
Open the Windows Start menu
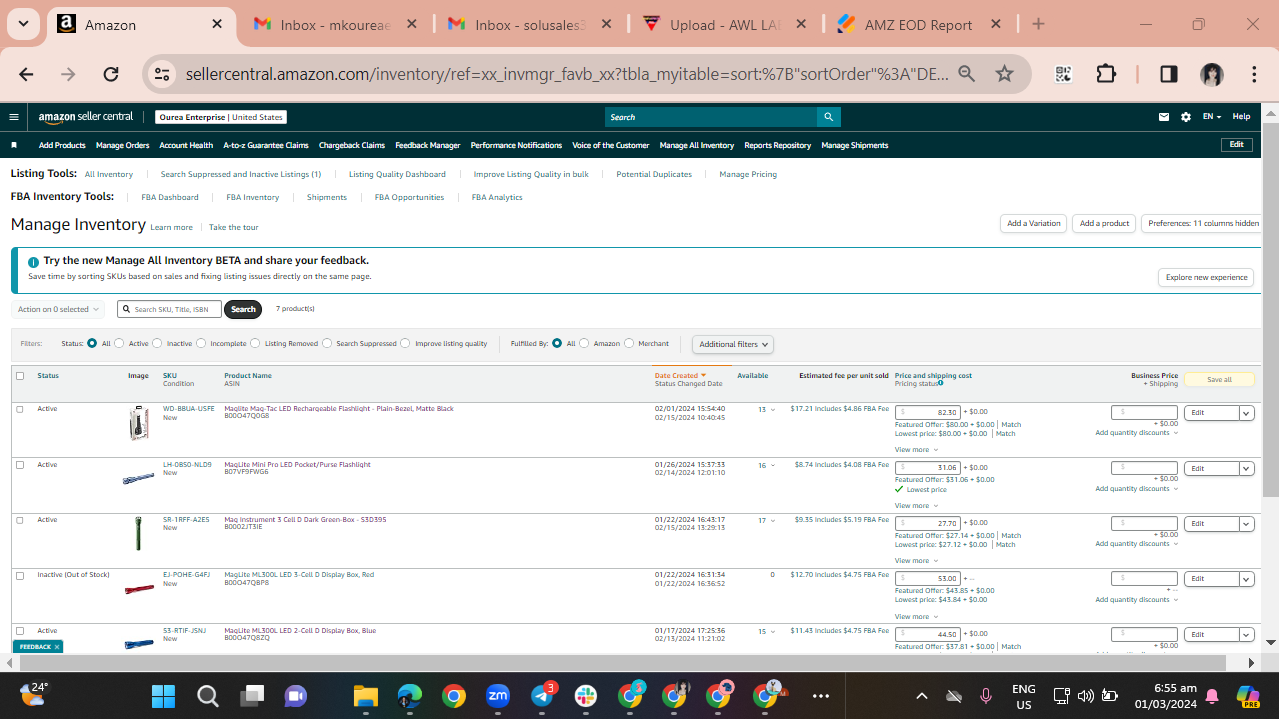click(163, 695)
